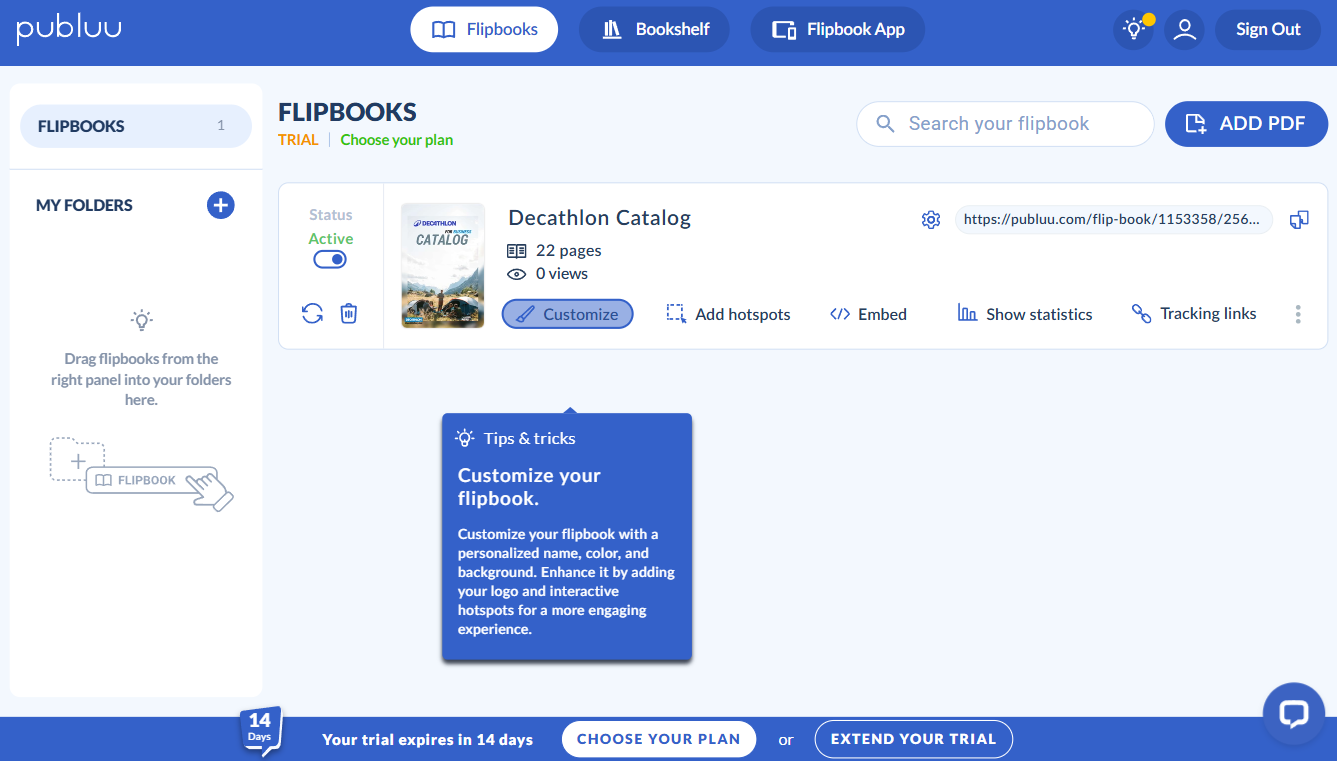Click the magnifier search icon
The width and height of the screenshot is (1337, 761).
(x=885, y=124)
